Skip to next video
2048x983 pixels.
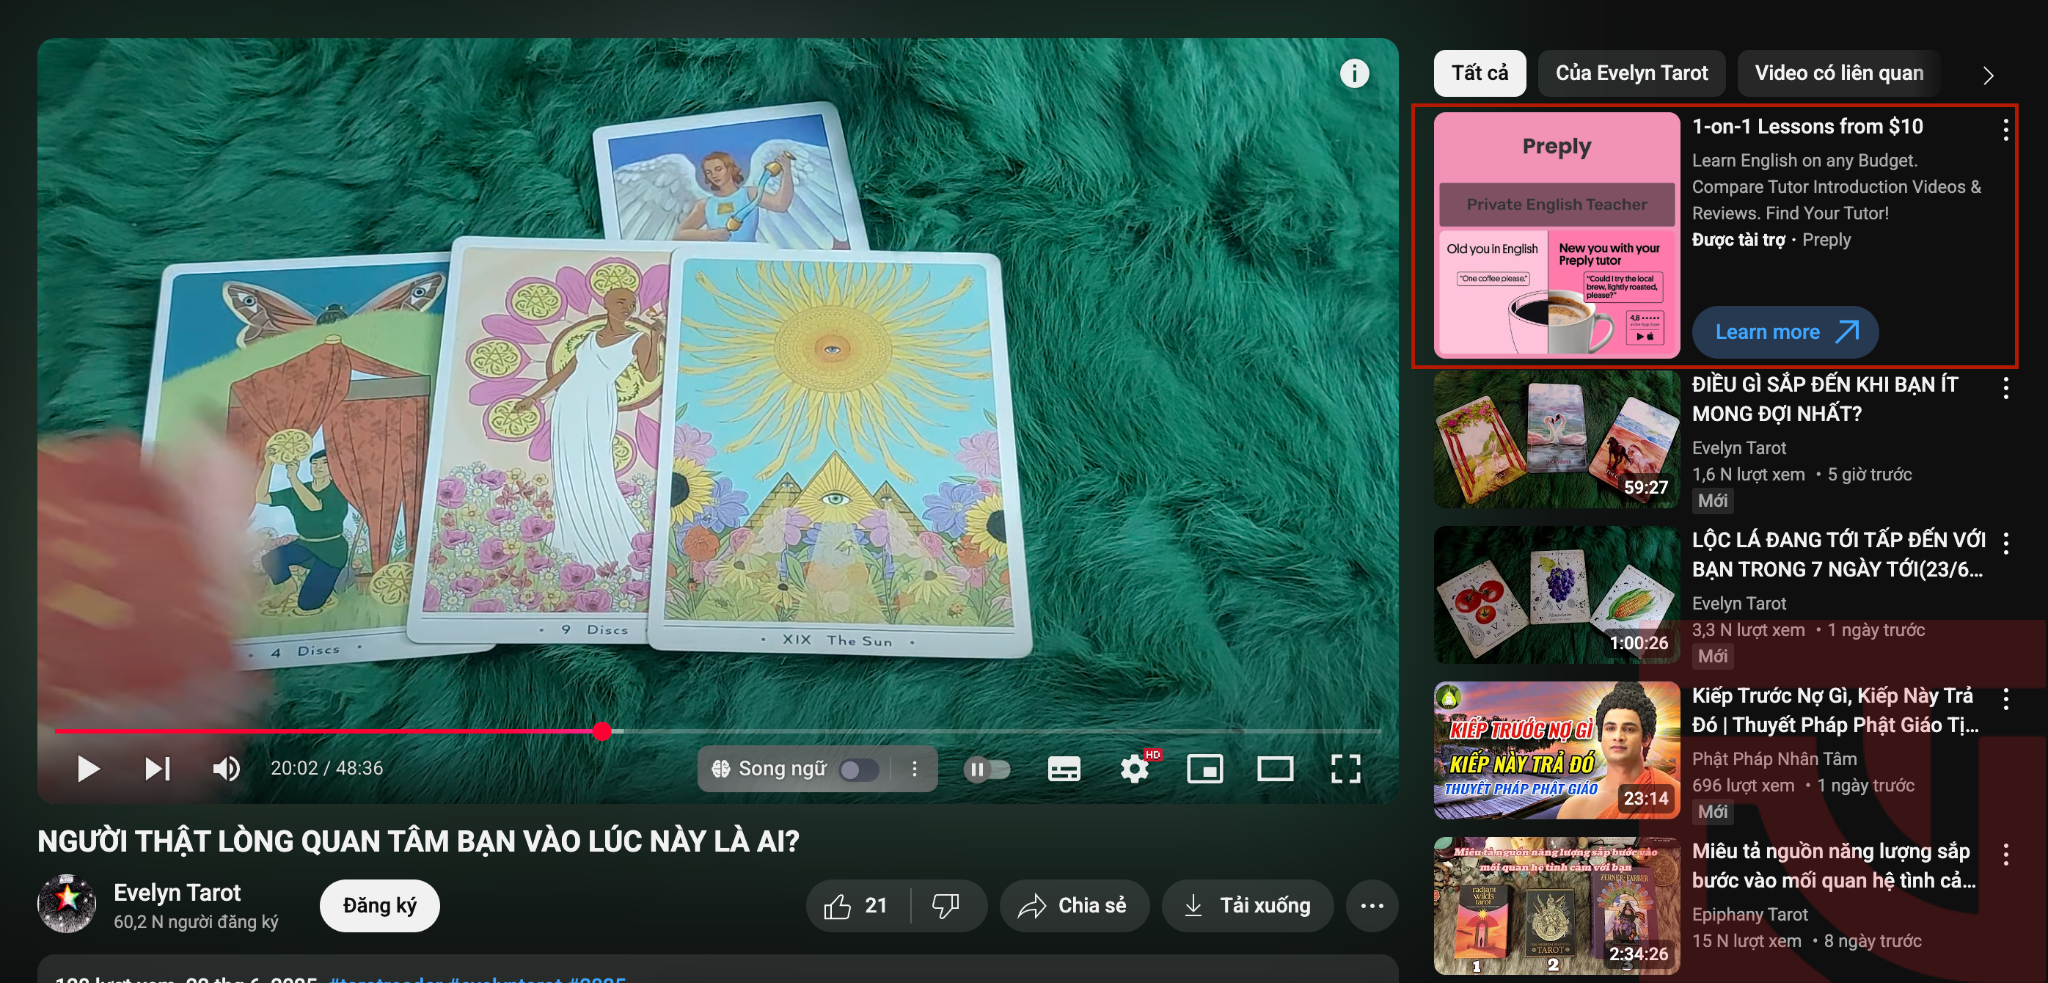(157, 768)
